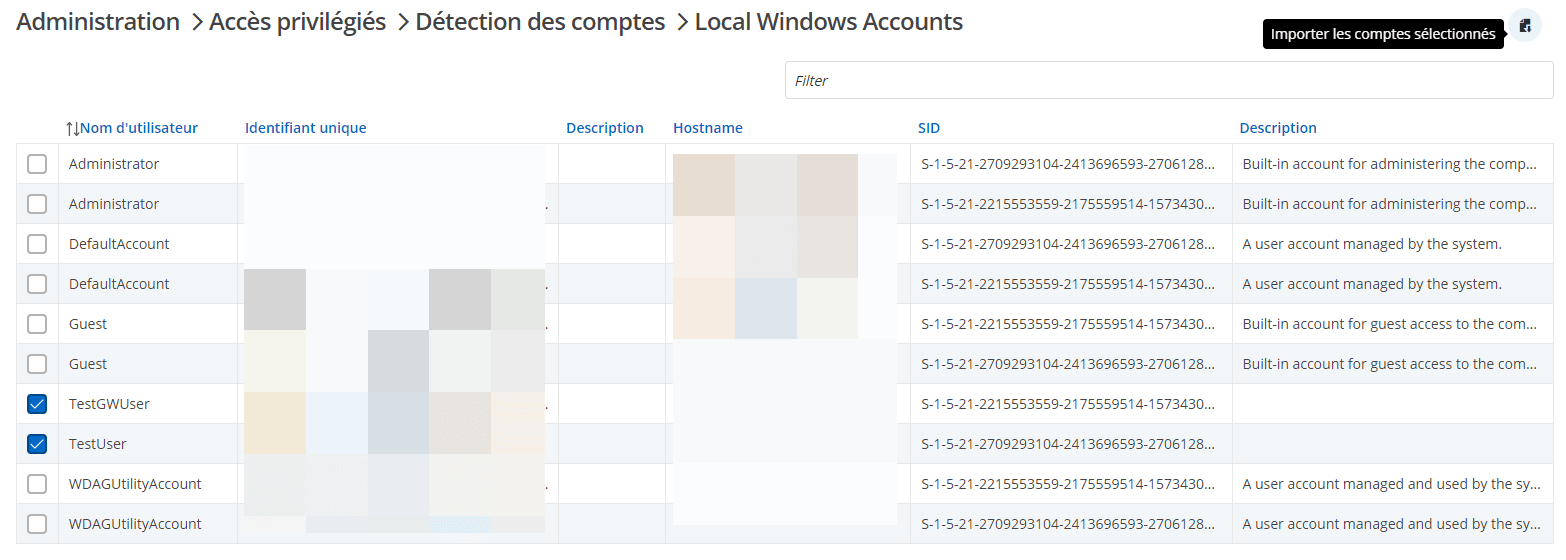
Task: Check the second Guest row checkbox
Action: pos(37,364)
